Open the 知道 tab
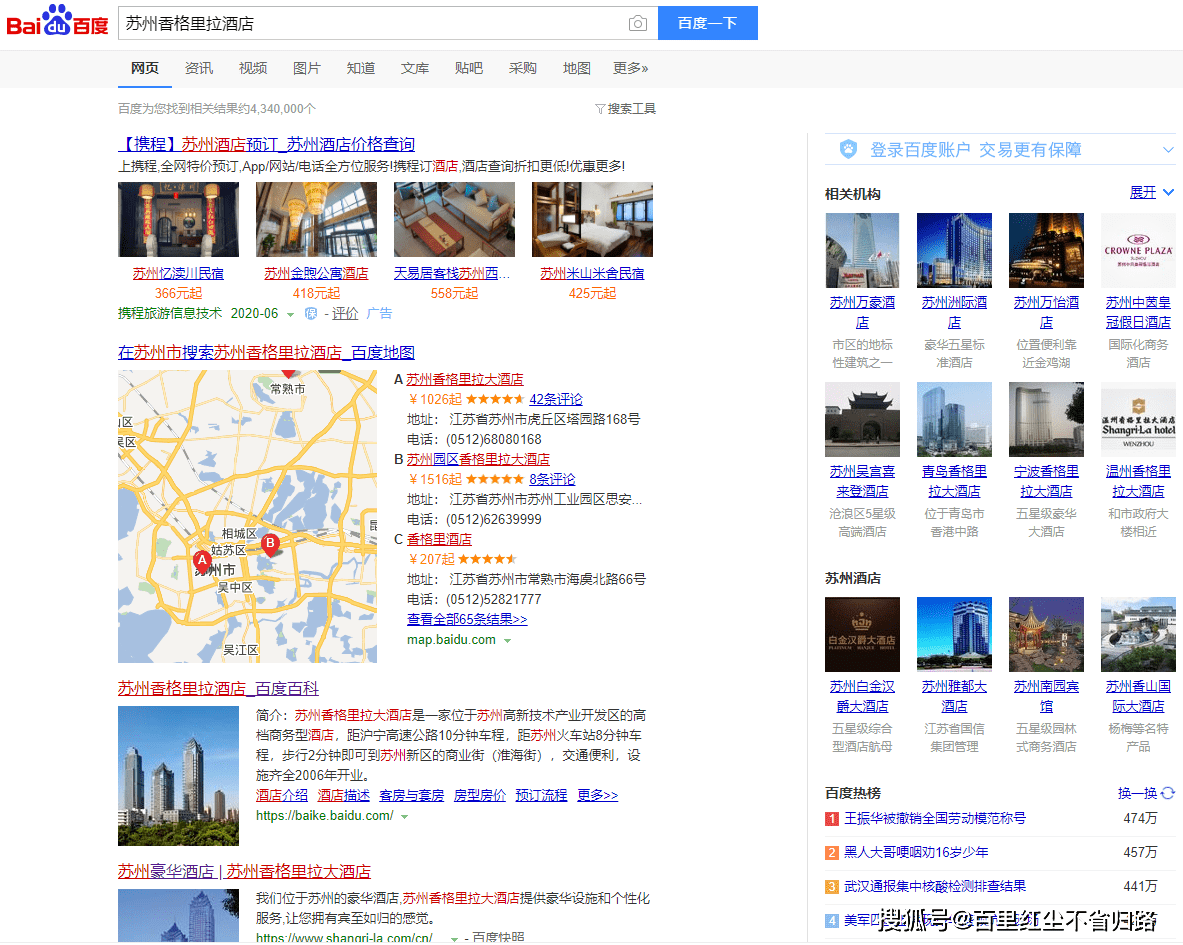Viewport: 1183px width, 945px height. coord(361,68)
